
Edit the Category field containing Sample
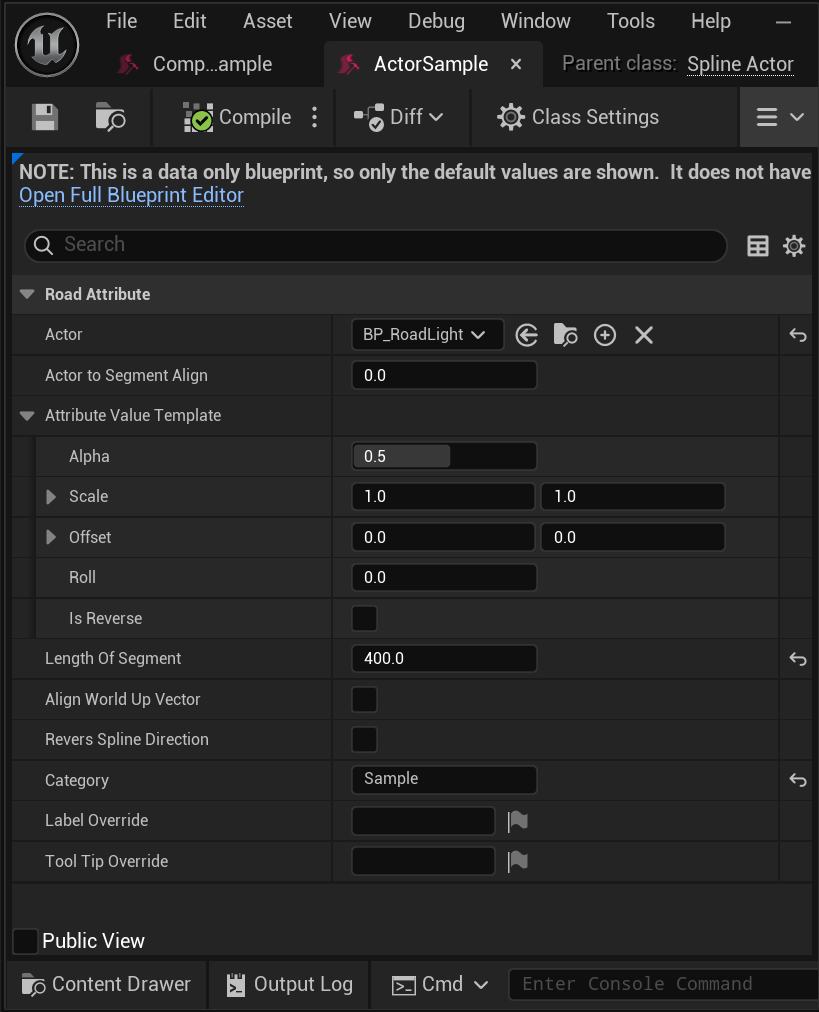444,780
